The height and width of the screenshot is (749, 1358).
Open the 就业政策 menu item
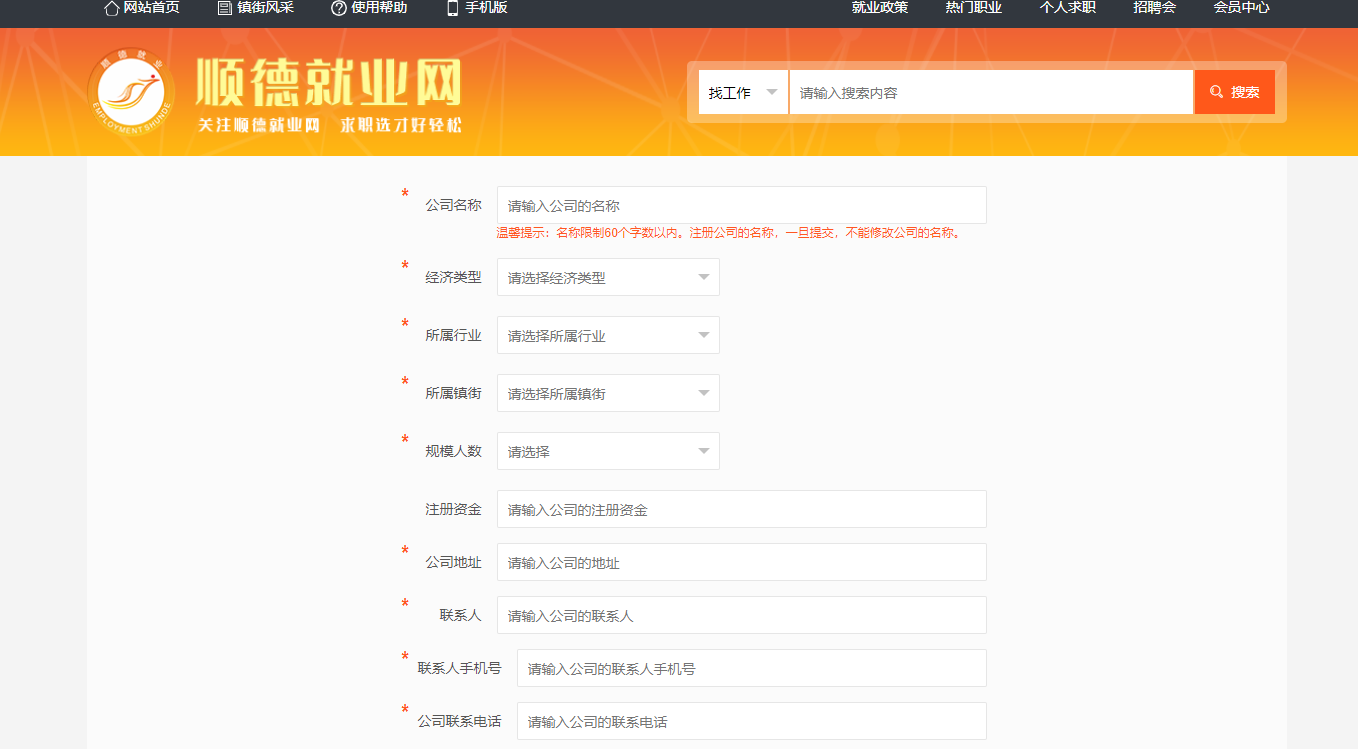pos(880,8)
